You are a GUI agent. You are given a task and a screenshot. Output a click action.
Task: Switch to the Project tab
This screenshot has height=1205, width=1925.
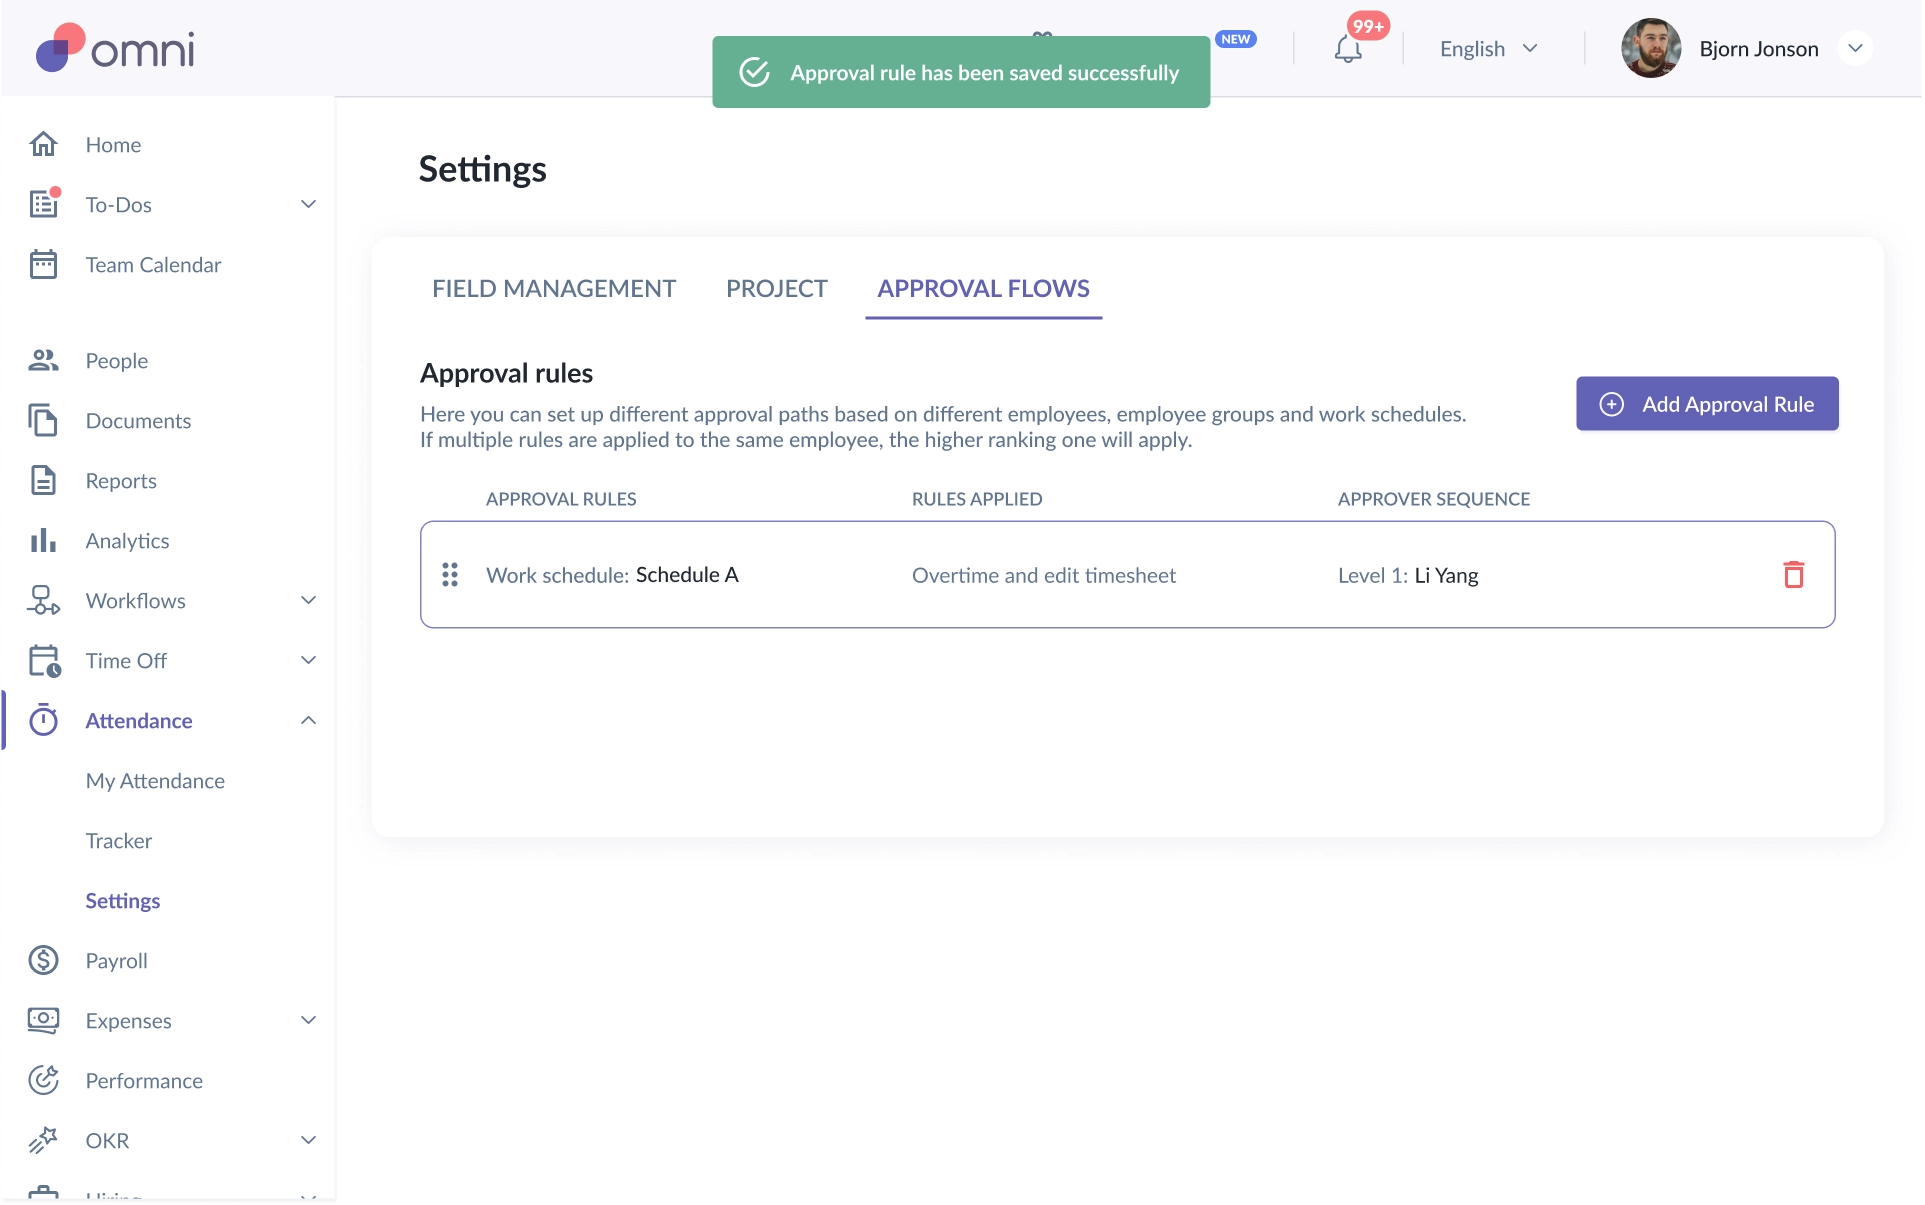(776, 288)
